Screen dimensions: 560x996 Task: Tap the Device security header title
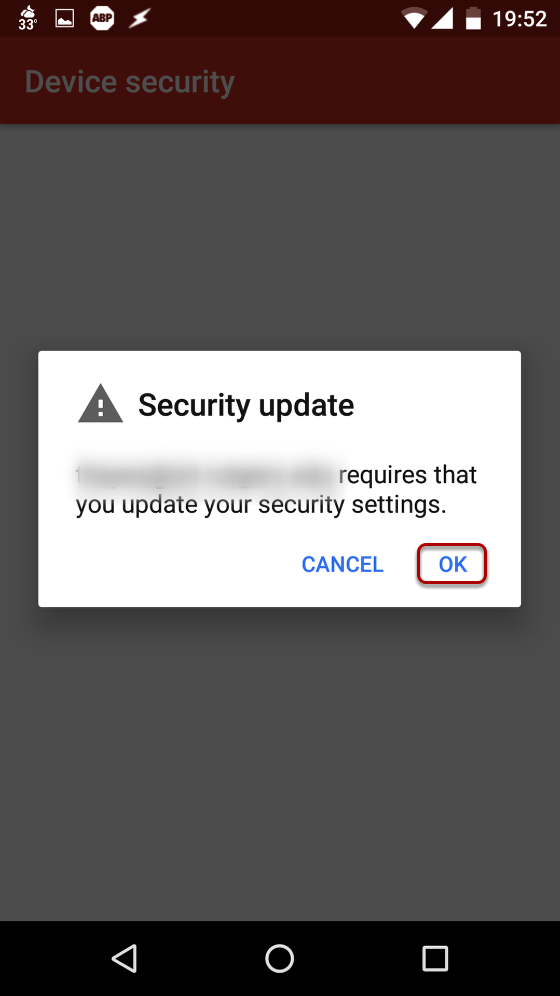(130, 82)
